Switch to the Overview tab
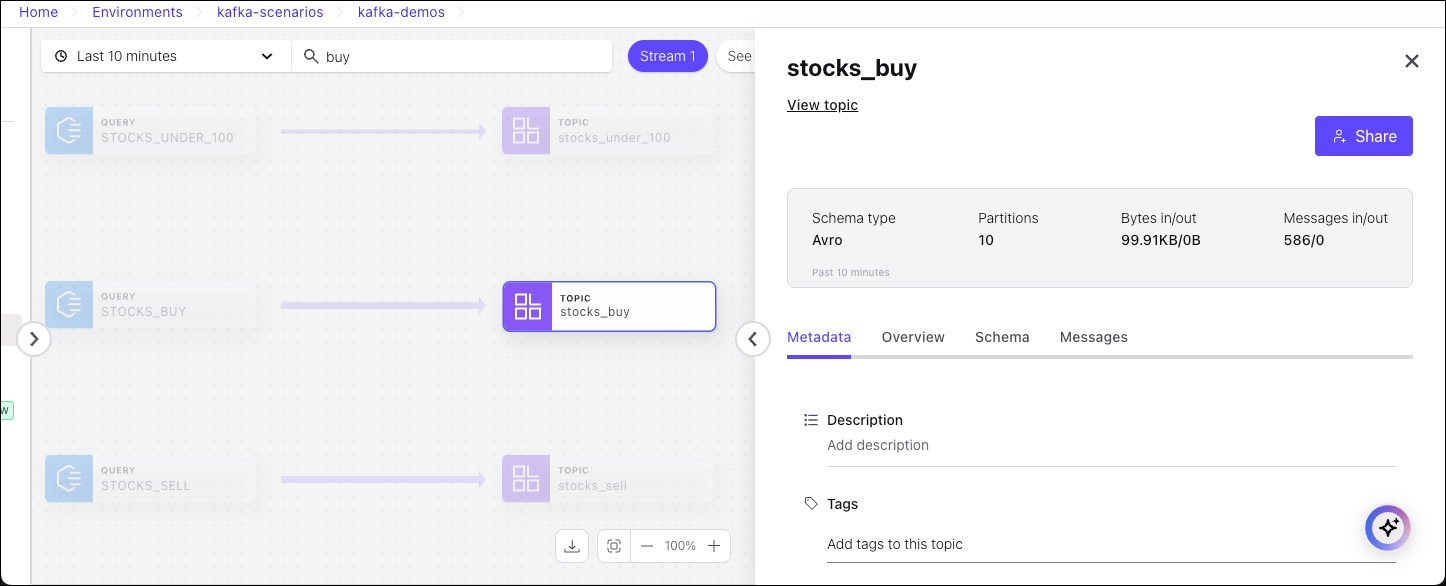 [913, 337]
